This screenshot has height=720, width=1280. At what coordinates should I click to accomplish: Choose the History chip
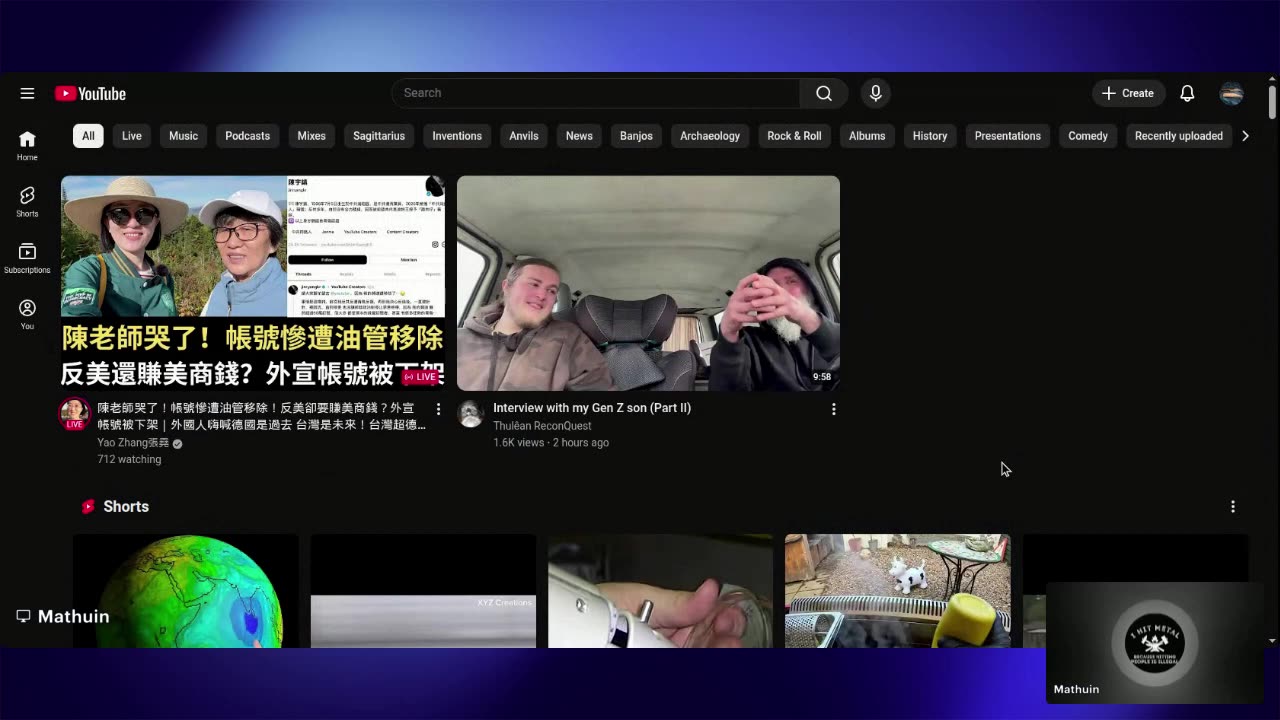pos(930,136)
